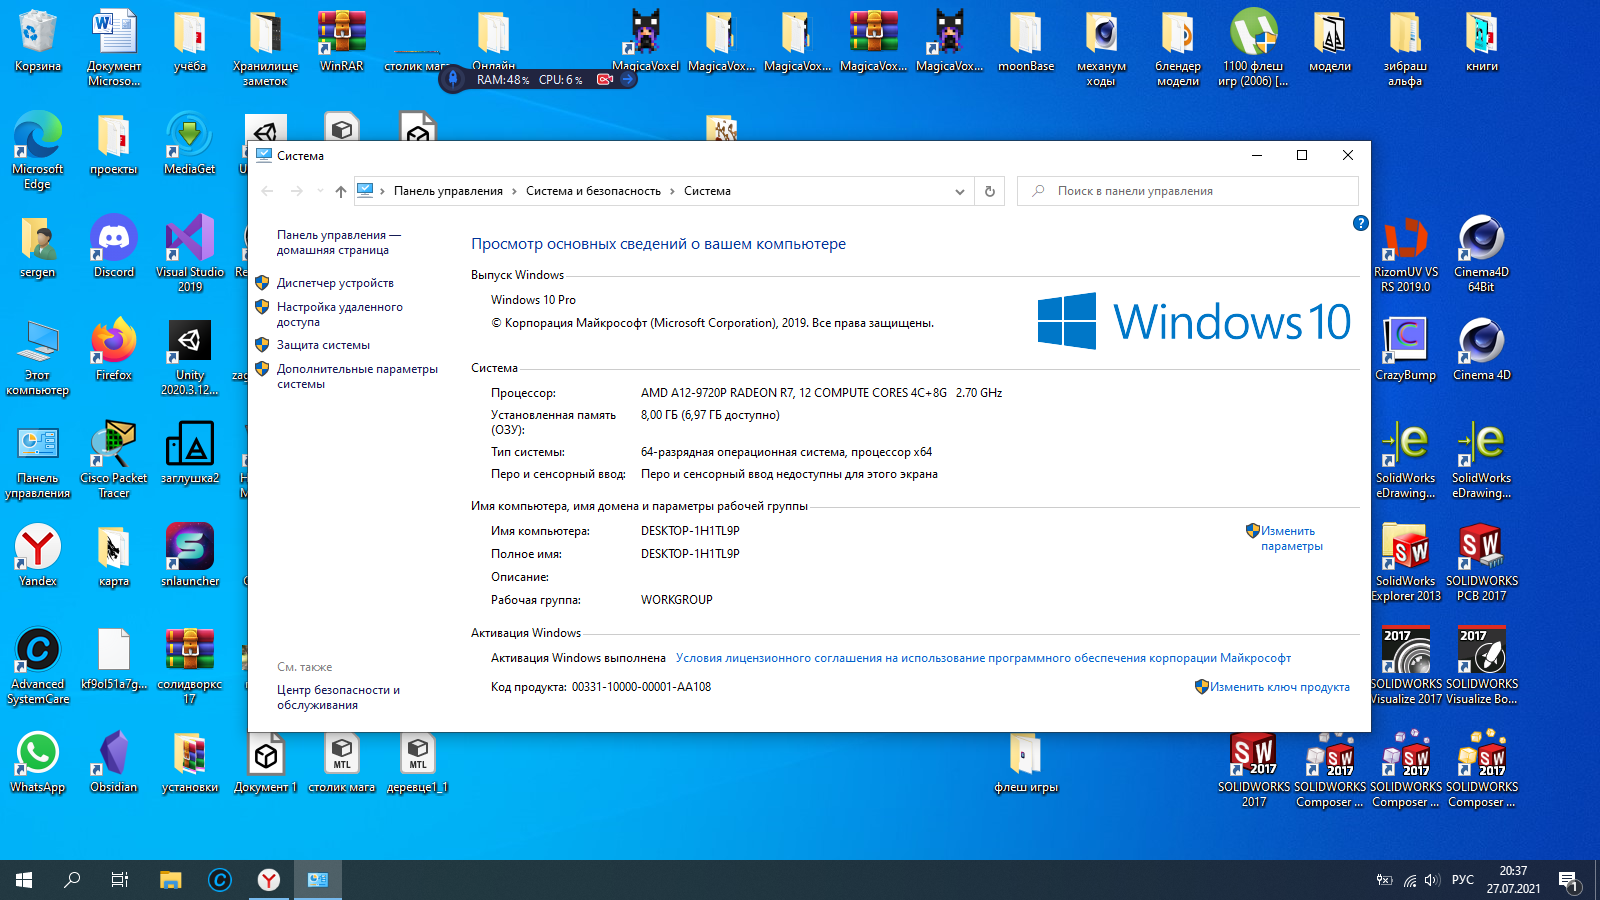Open Visual Studio 2019 desktop icon

(189, 253)
